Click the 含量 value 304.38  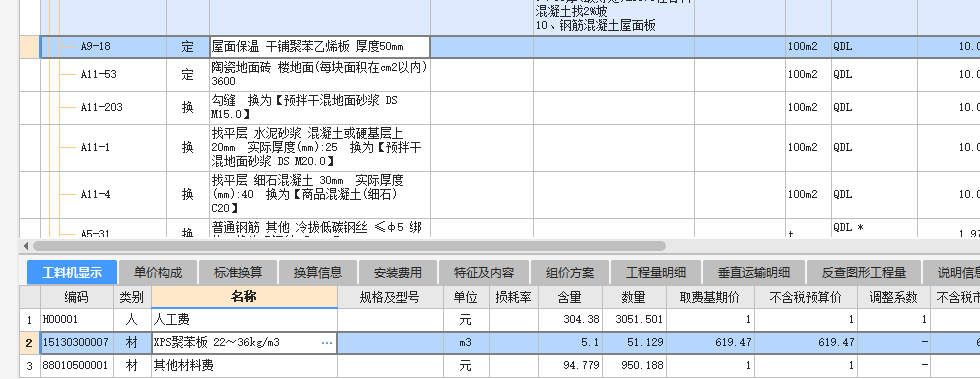(x=570, y=320)
